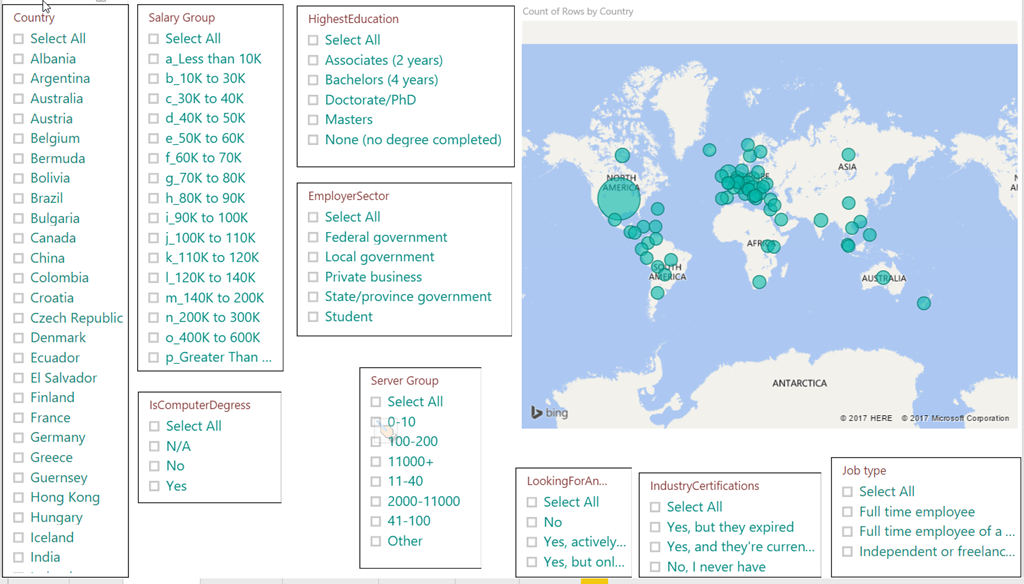Check the 0-10 Server Group checkbox
Image resolution: width=1024 pixels, height=584 pixels.
(x=376, y=422)
